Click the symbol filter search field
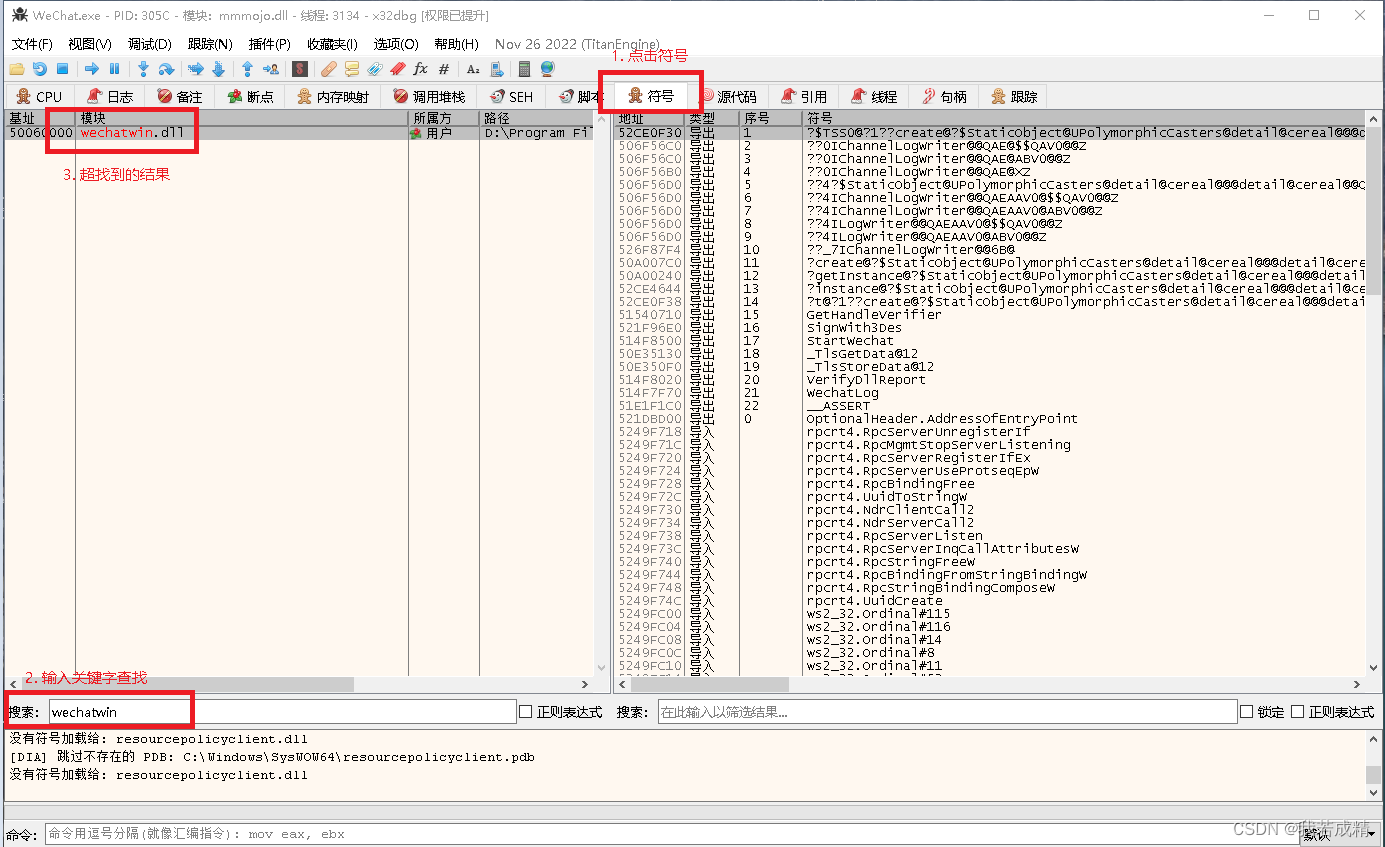Image resolution: width=1385 pixels, height=847 pixels. coord(946,712)
